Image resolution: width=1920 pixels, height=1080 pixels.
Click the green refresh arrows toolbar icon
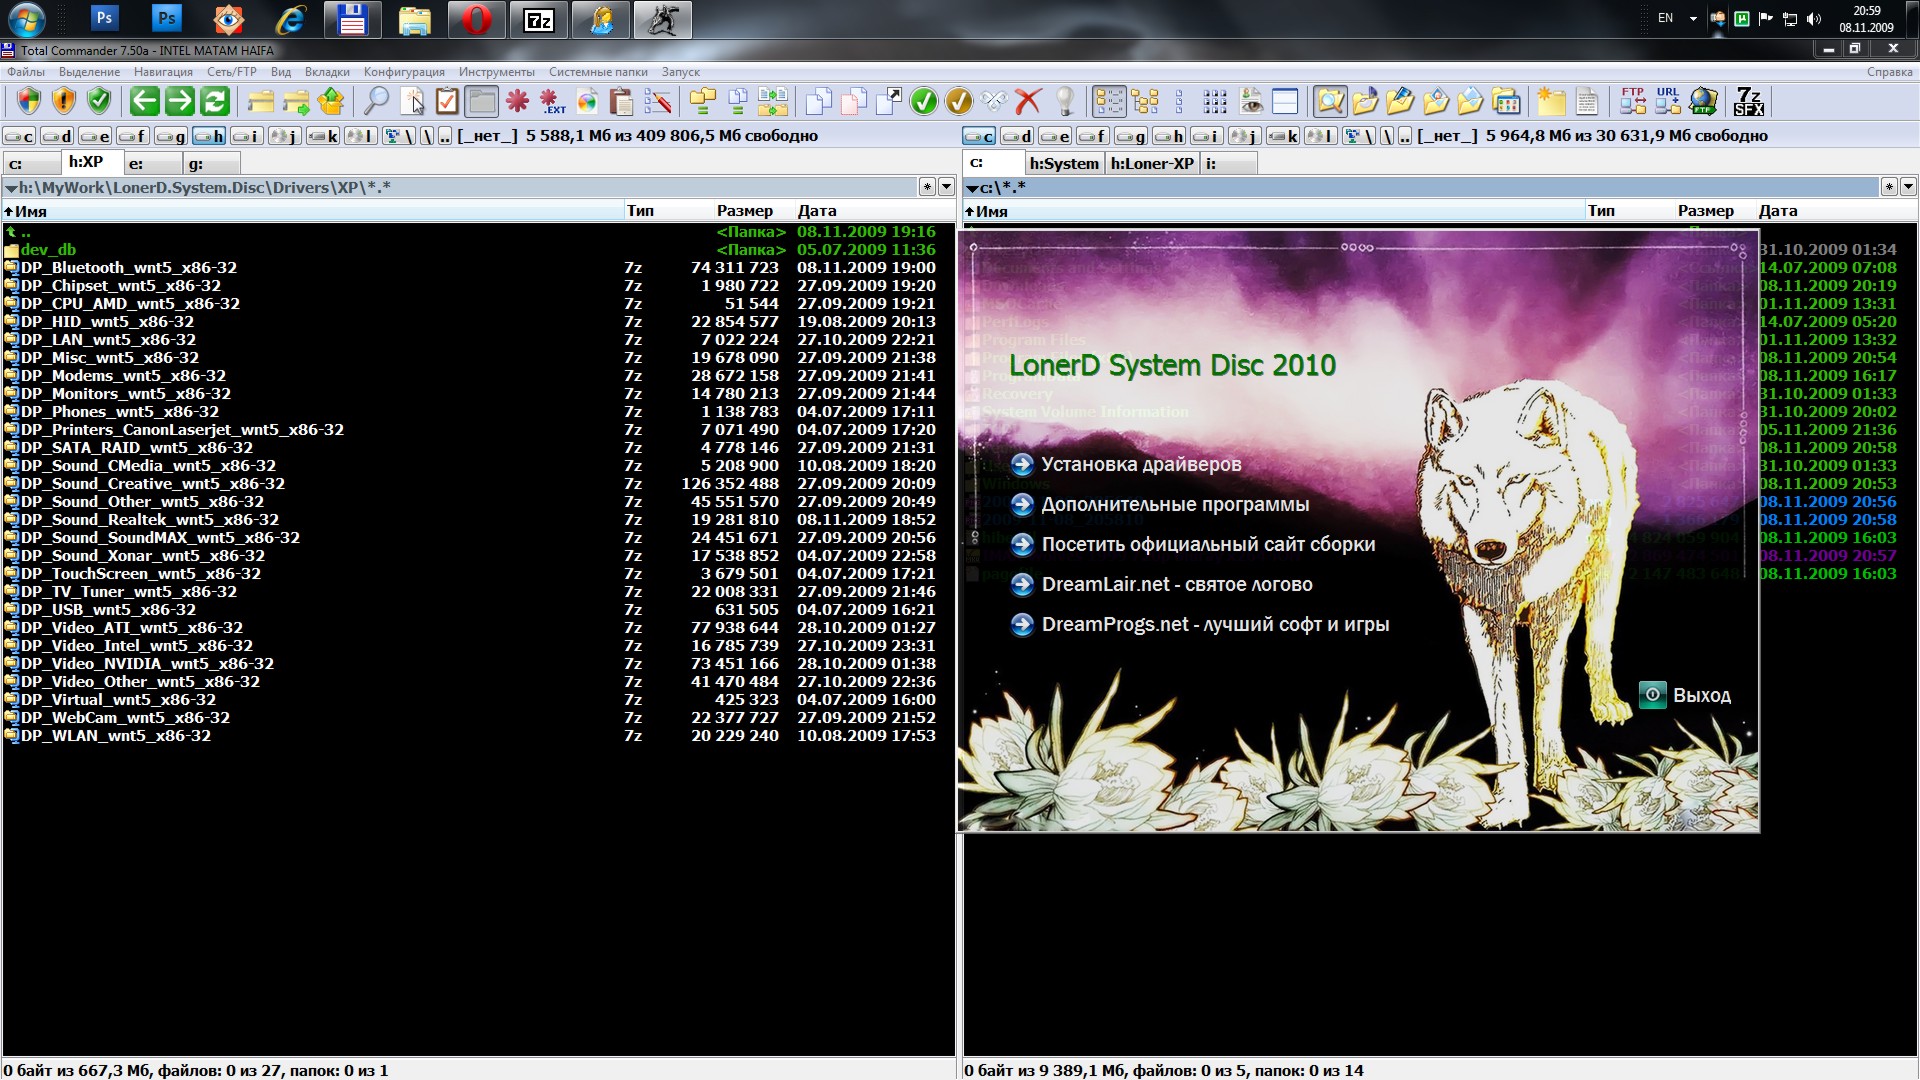215,101
